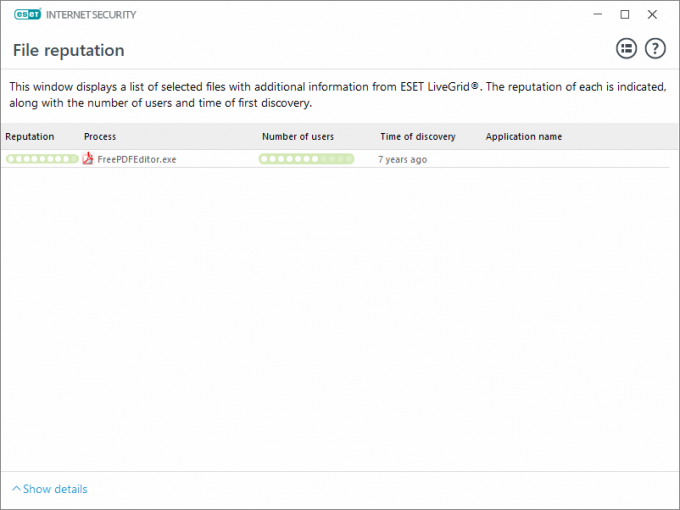Viewport: 680px width, 510px height.
Task: Sort by the Process column header
Action: [x=100, y=136]
